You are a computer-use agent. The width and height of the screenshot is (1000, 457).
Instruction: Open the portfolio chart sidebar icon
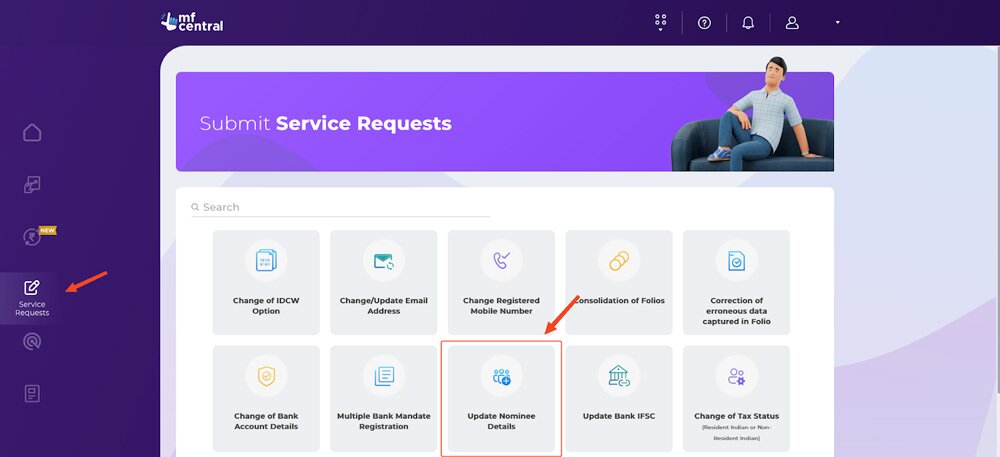[32, 185]
